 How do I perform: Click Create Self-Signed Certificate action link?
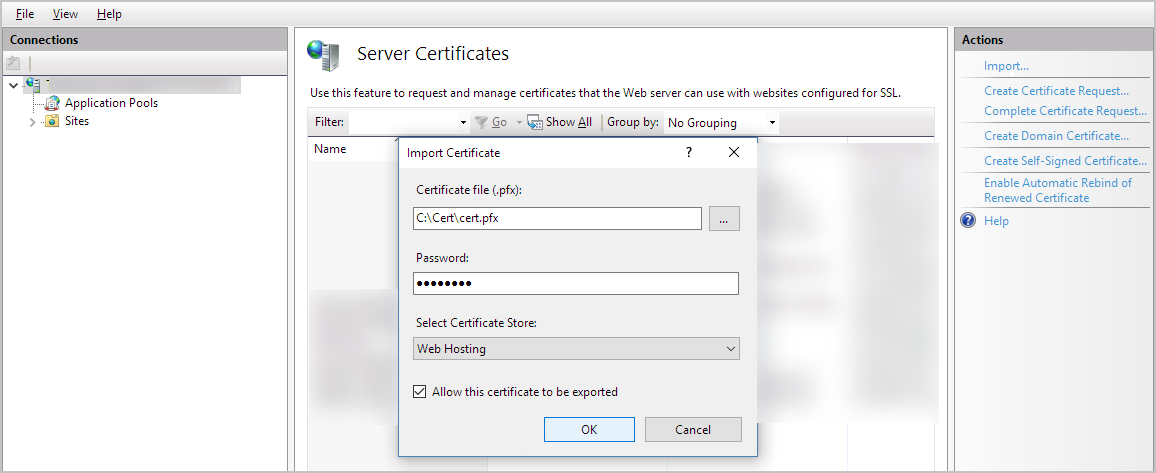coord(1064,161)
